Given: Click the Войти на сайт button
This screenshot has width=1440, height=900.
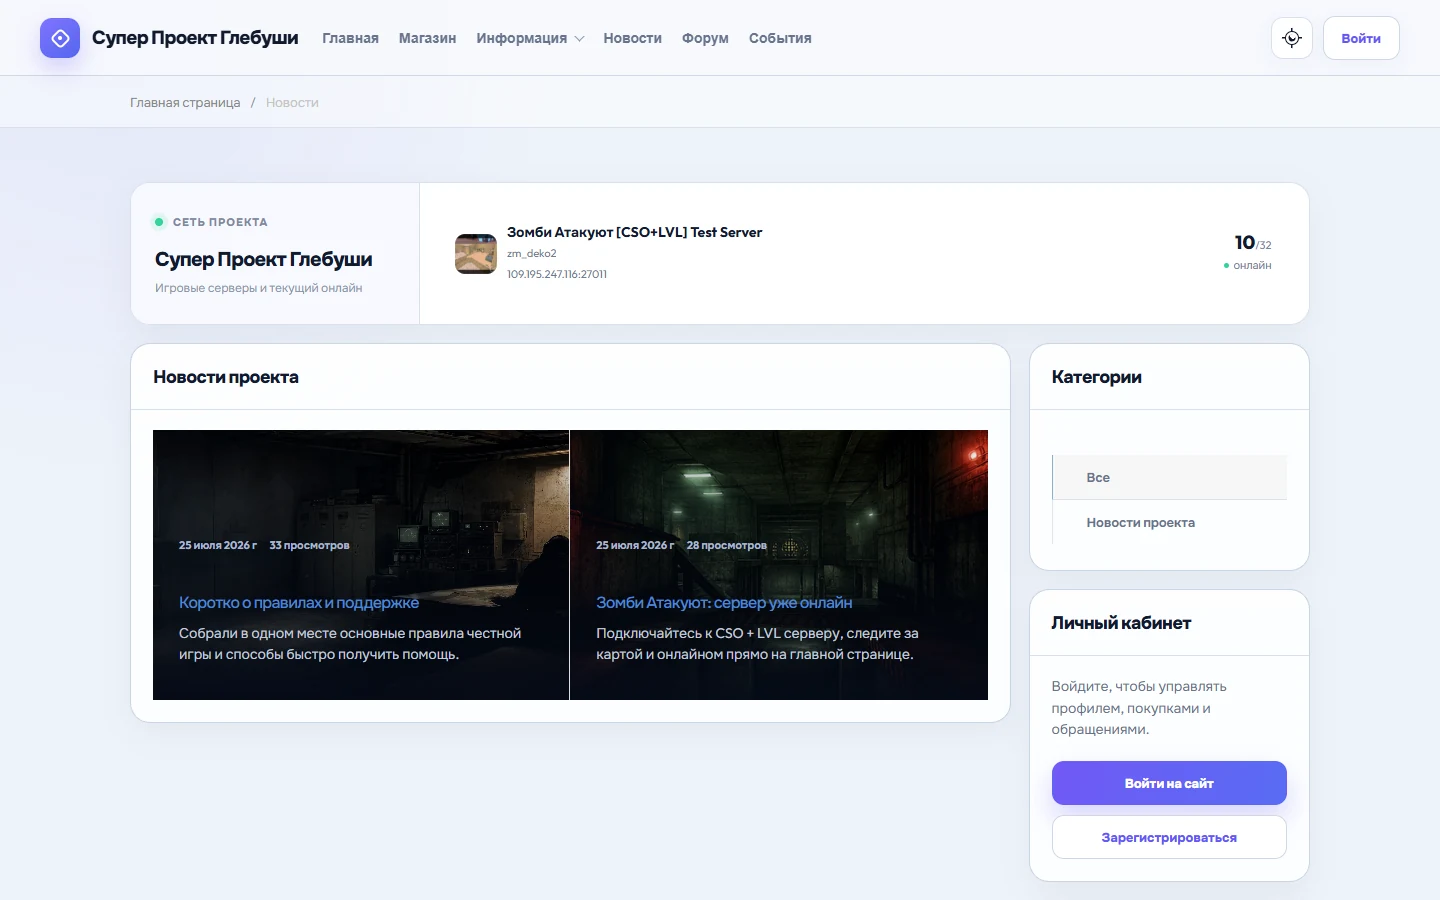Looking at the screenshot, I should click(1169, 783).
